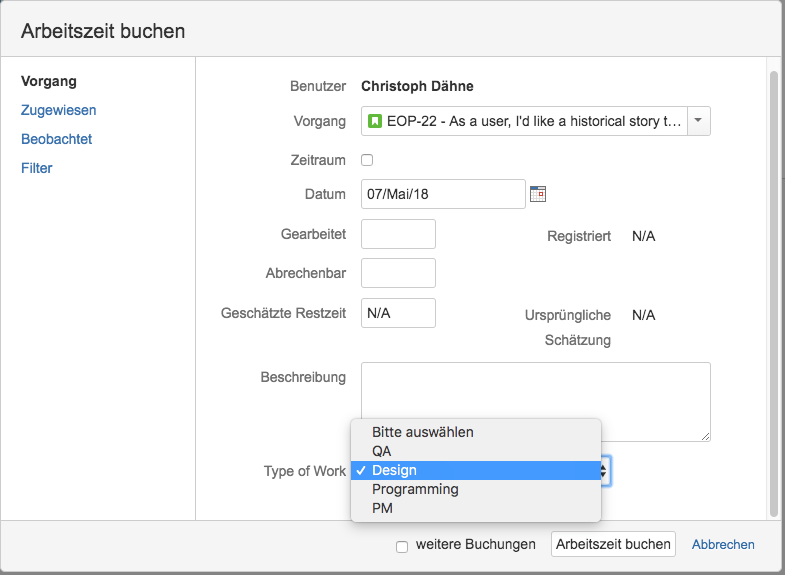785x575 pixels.
Task: Click the EOP-22 issue text in Vorgang field
Action: [534, 121]
